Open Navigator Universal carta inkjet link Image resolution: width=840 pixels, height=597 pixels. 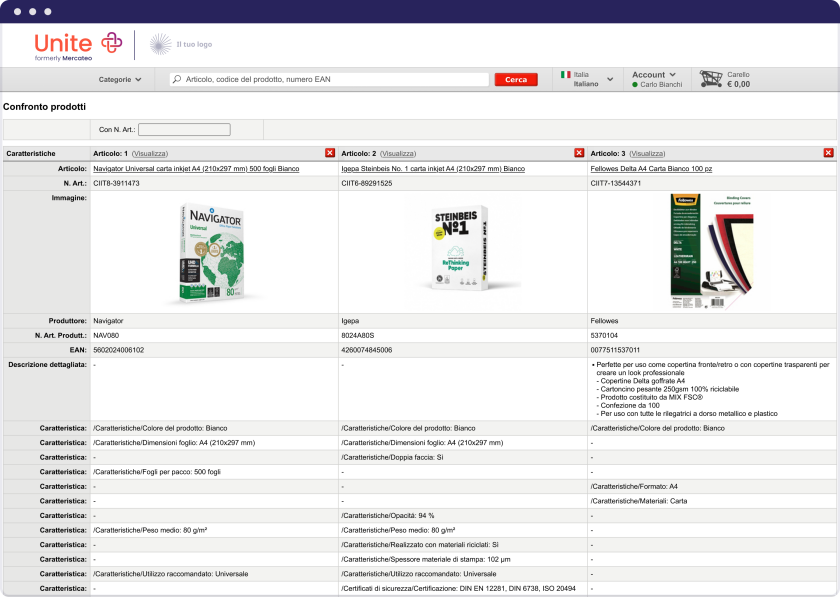(196, 168)
